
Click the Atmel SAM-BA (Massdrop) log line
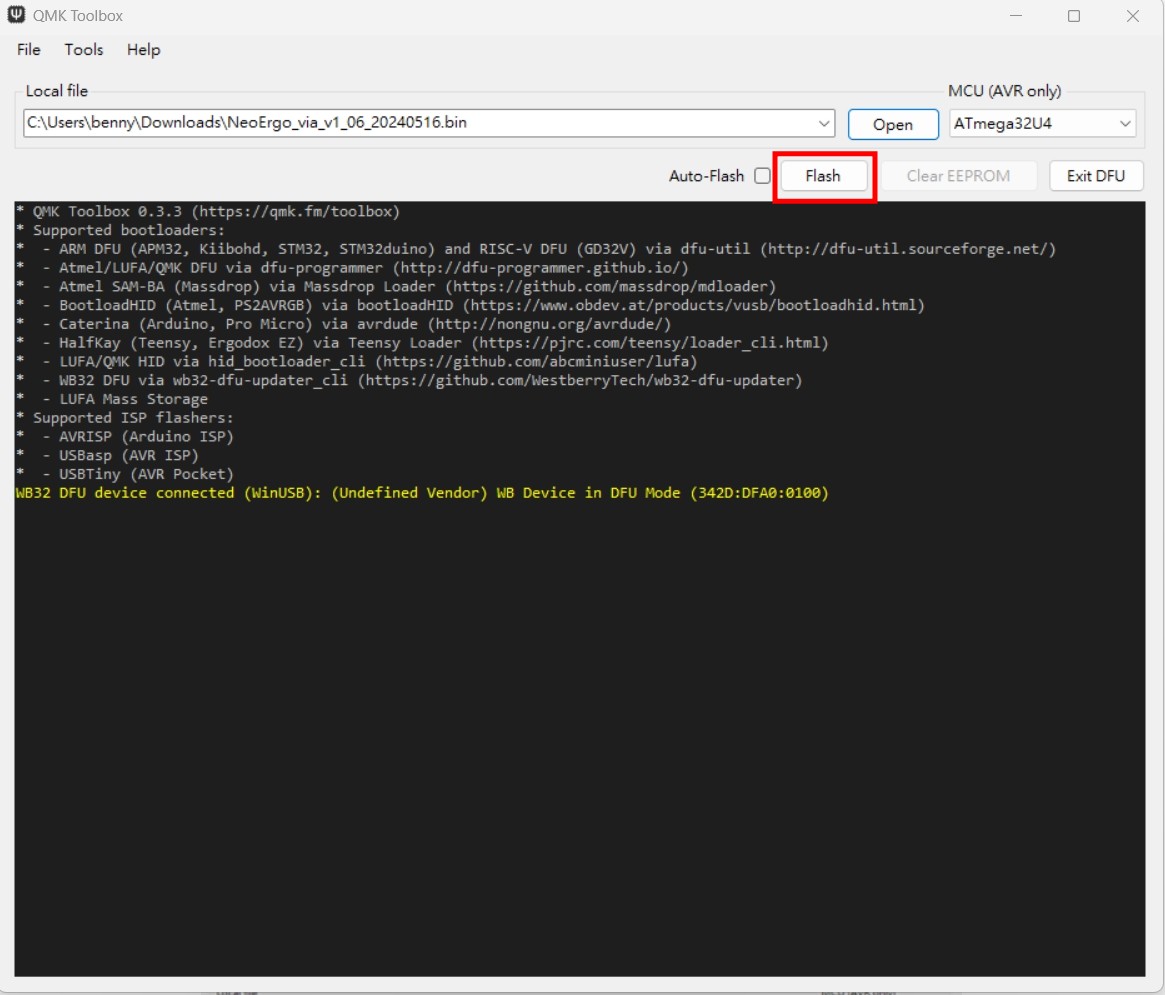[x=396, y=286]
